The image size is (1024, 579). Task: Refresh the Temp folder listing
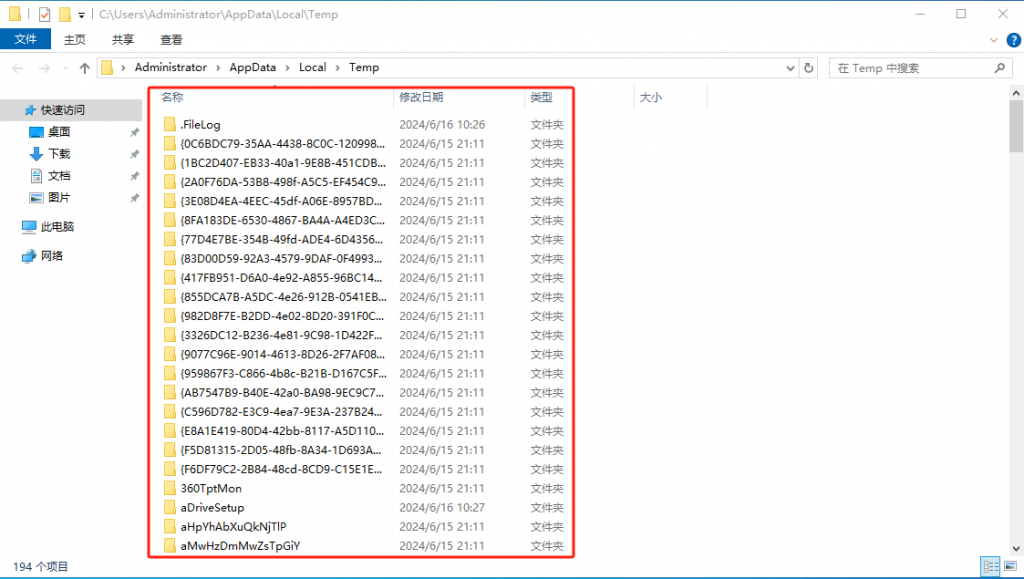(x=811, y=68)
